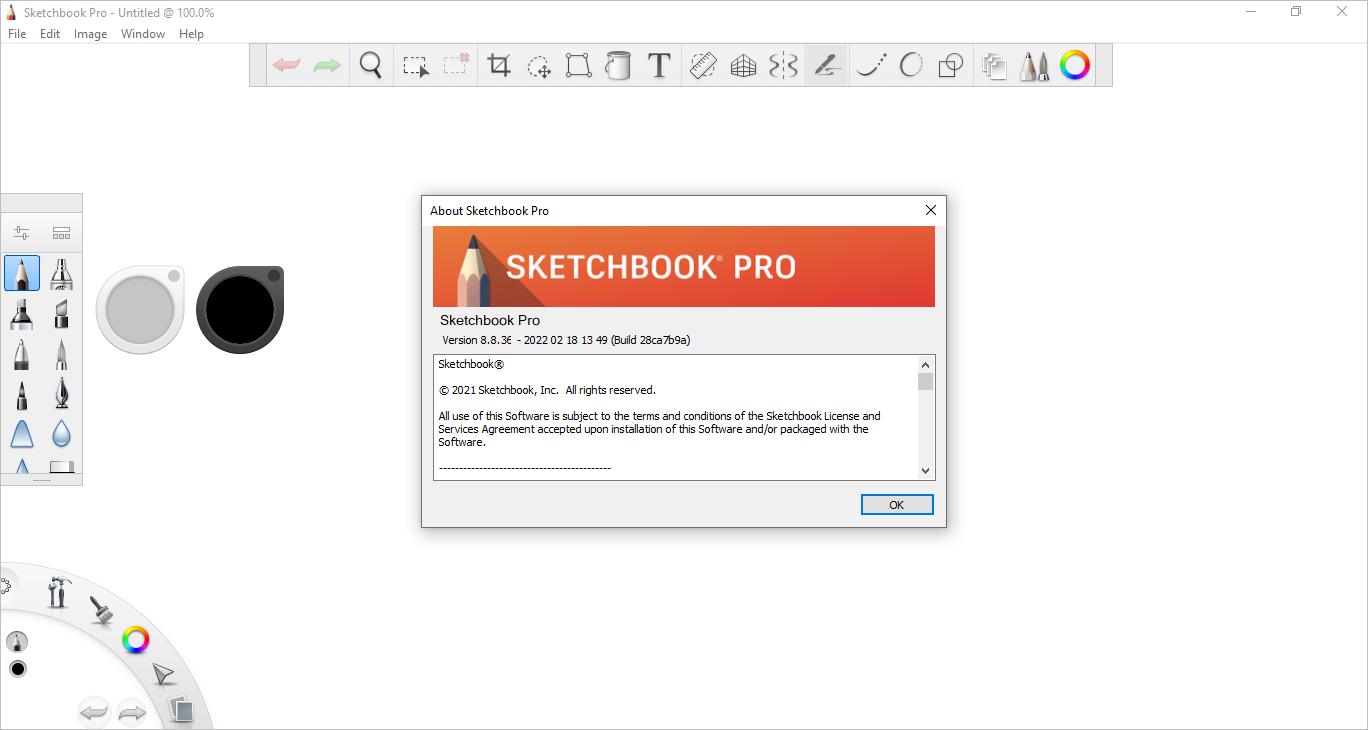This screenshot has width=1368, height=730.
Task: Select the Ruler tool
Action: point(703,65)
